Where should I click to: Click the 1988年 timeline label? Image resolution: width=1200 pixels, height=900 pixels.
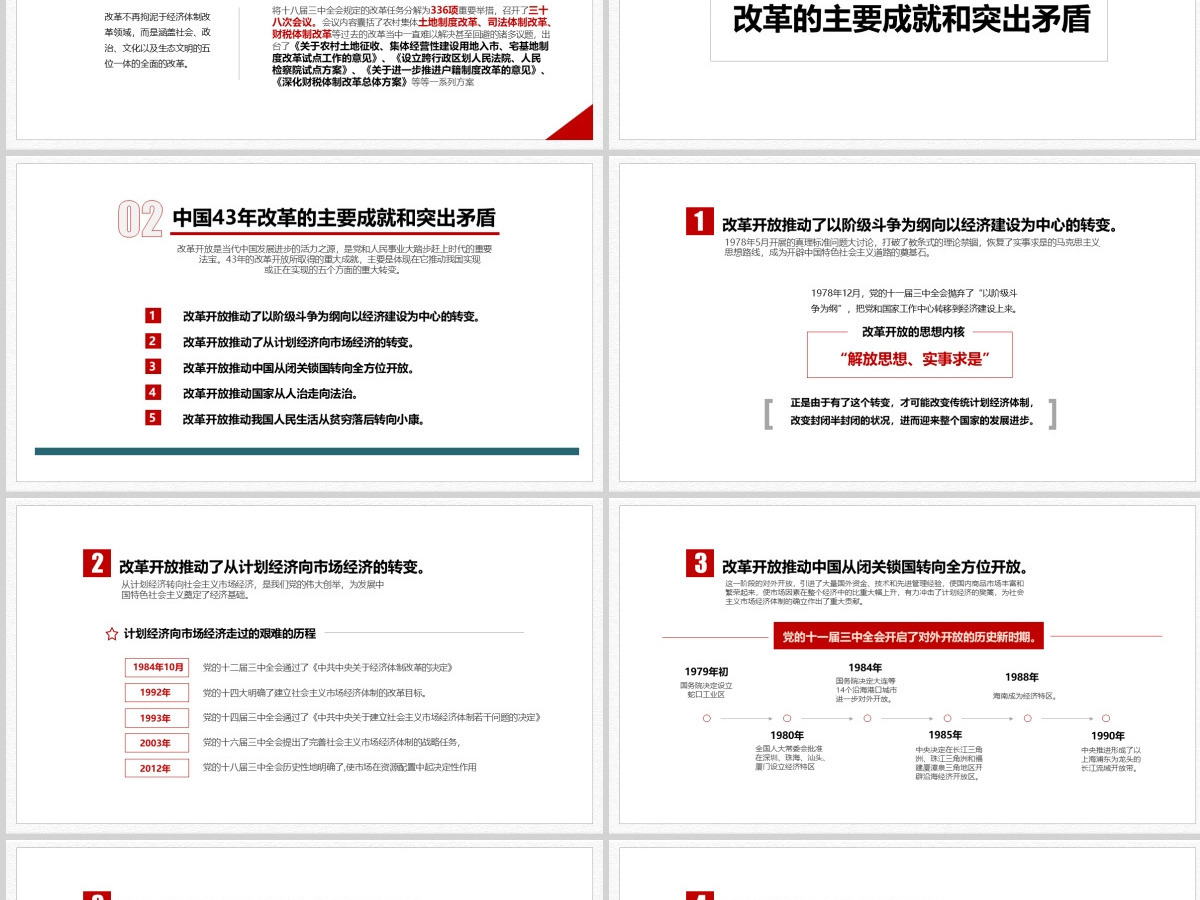click(x=1022, y=677)
